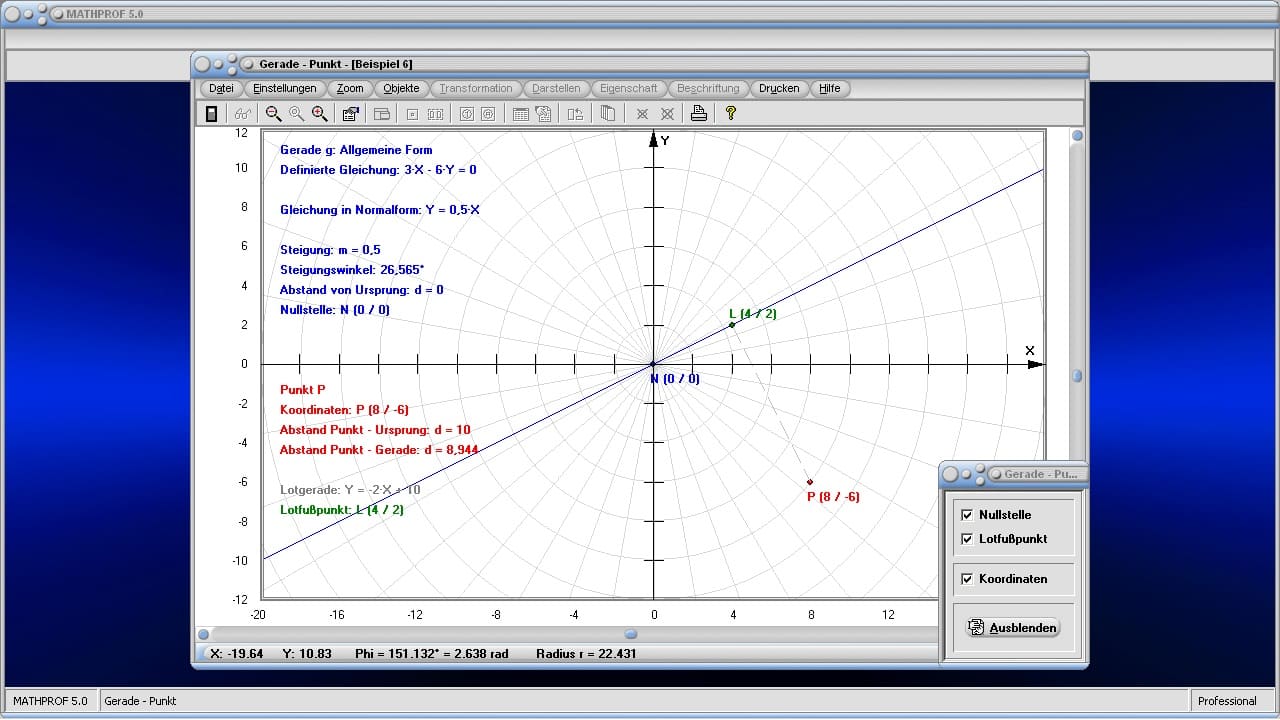Click the gray middle magnifier icon

click(x=296, y=114)
